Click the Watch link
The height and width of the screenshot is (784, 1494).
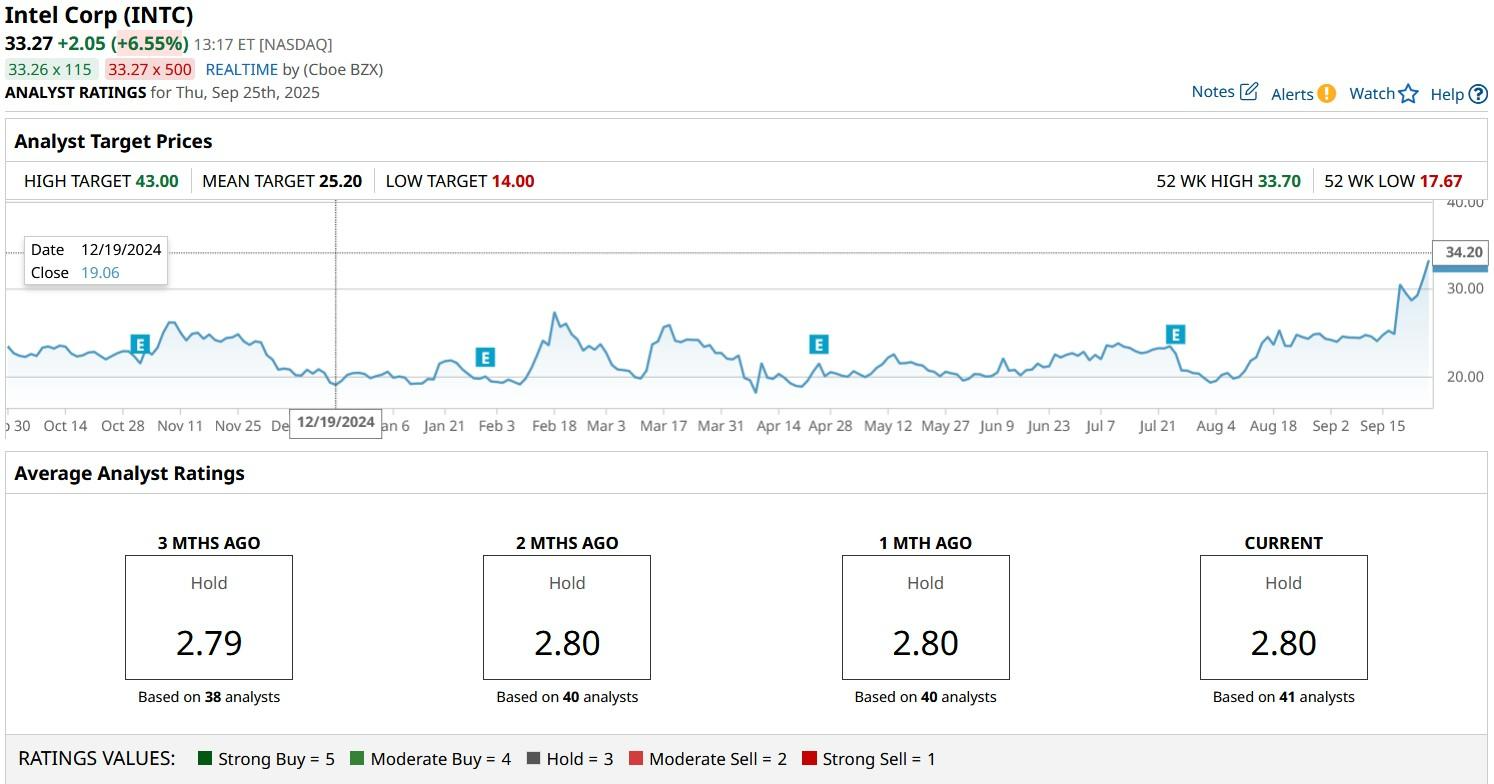[1371, 93]
